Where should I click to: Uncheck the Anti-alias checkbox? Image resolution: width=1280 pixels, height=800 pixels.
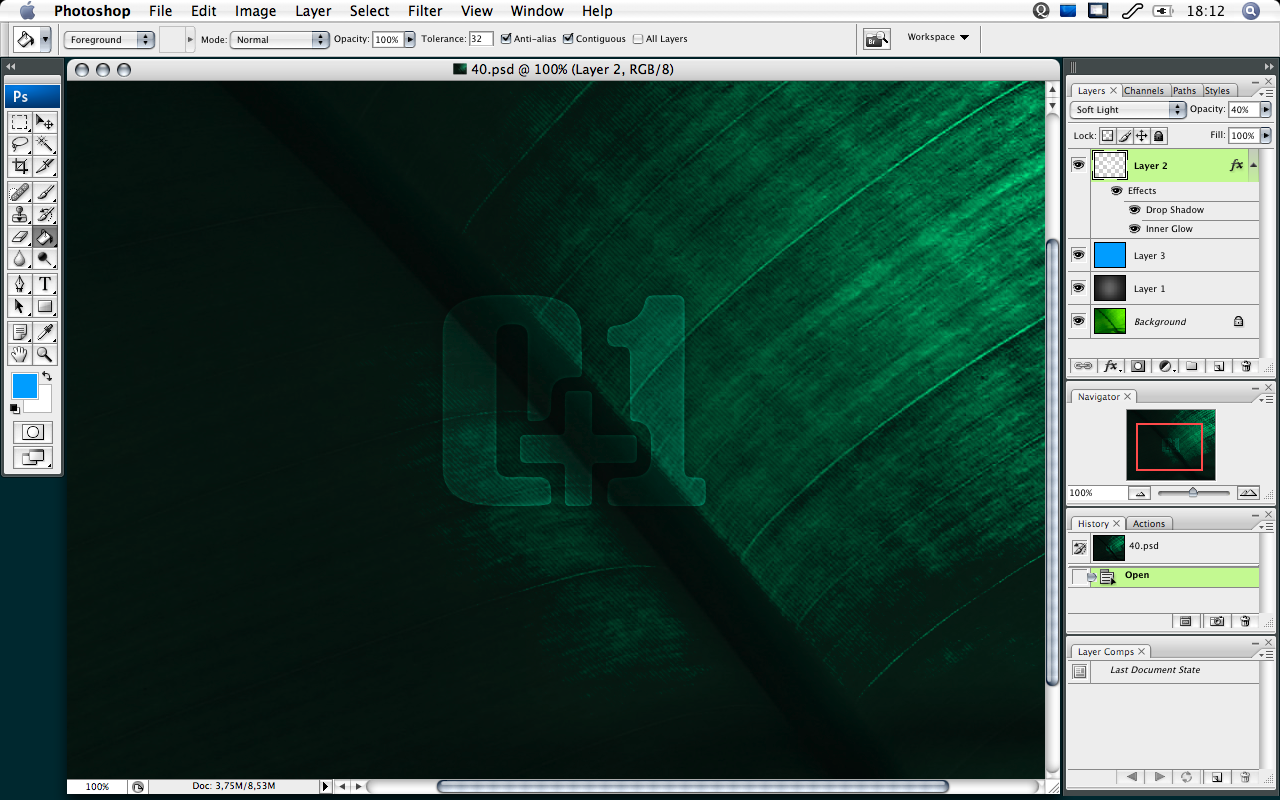tap(506, 39)
